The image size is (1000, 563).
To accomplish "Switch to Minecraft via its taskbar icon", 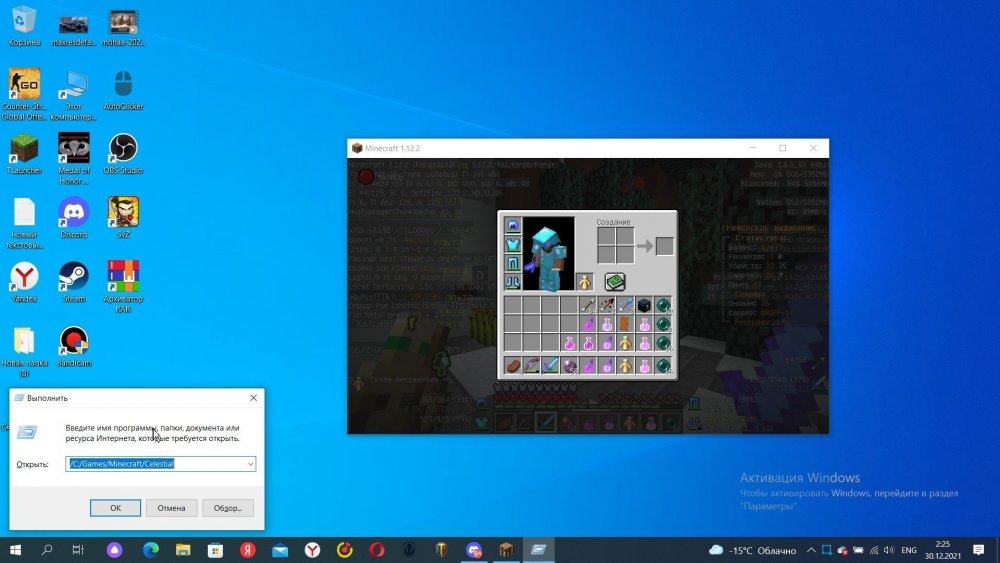I will (506, 550).
